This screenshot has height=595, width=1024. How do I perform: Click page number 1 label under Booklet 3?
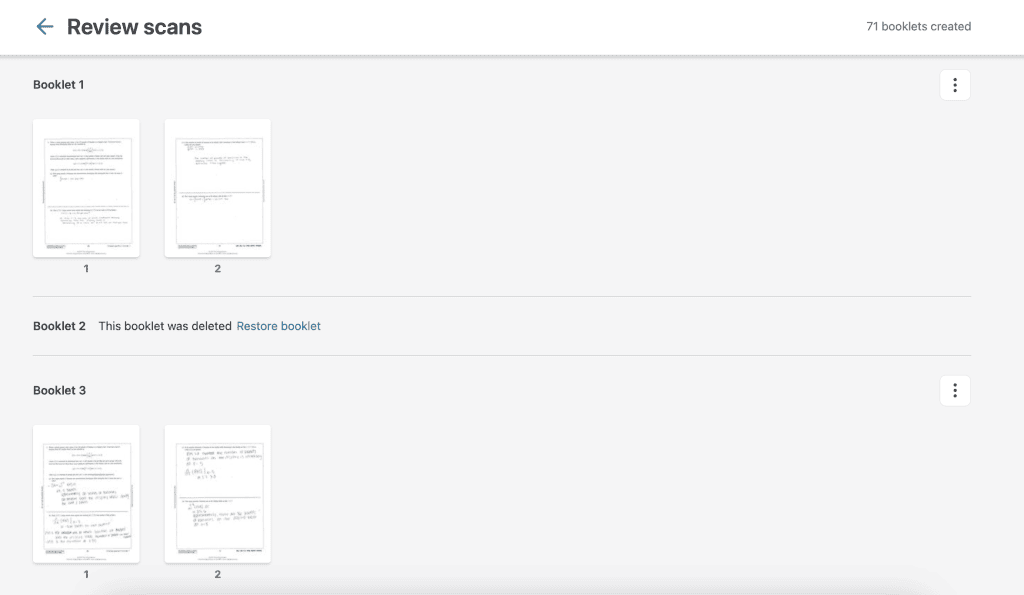[86, 575]
